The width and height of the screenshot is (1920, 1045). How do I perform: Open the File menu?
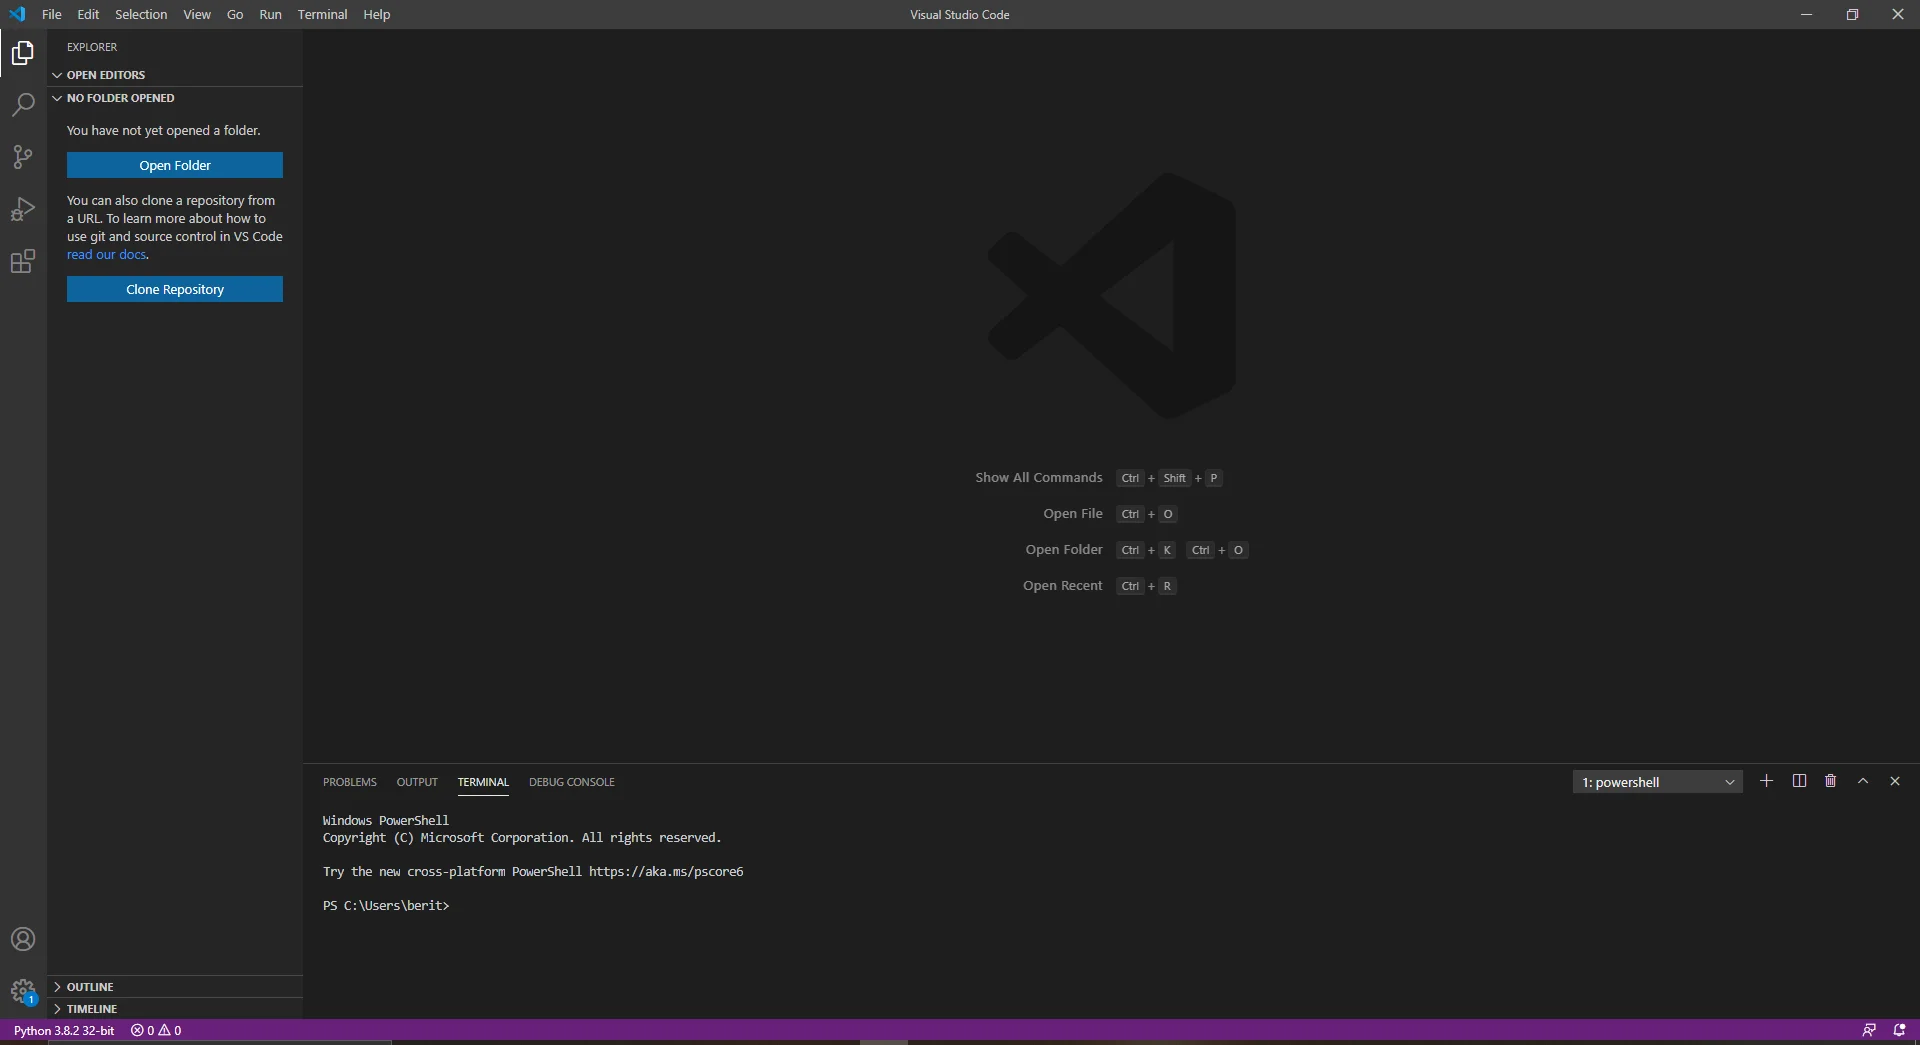52,14
